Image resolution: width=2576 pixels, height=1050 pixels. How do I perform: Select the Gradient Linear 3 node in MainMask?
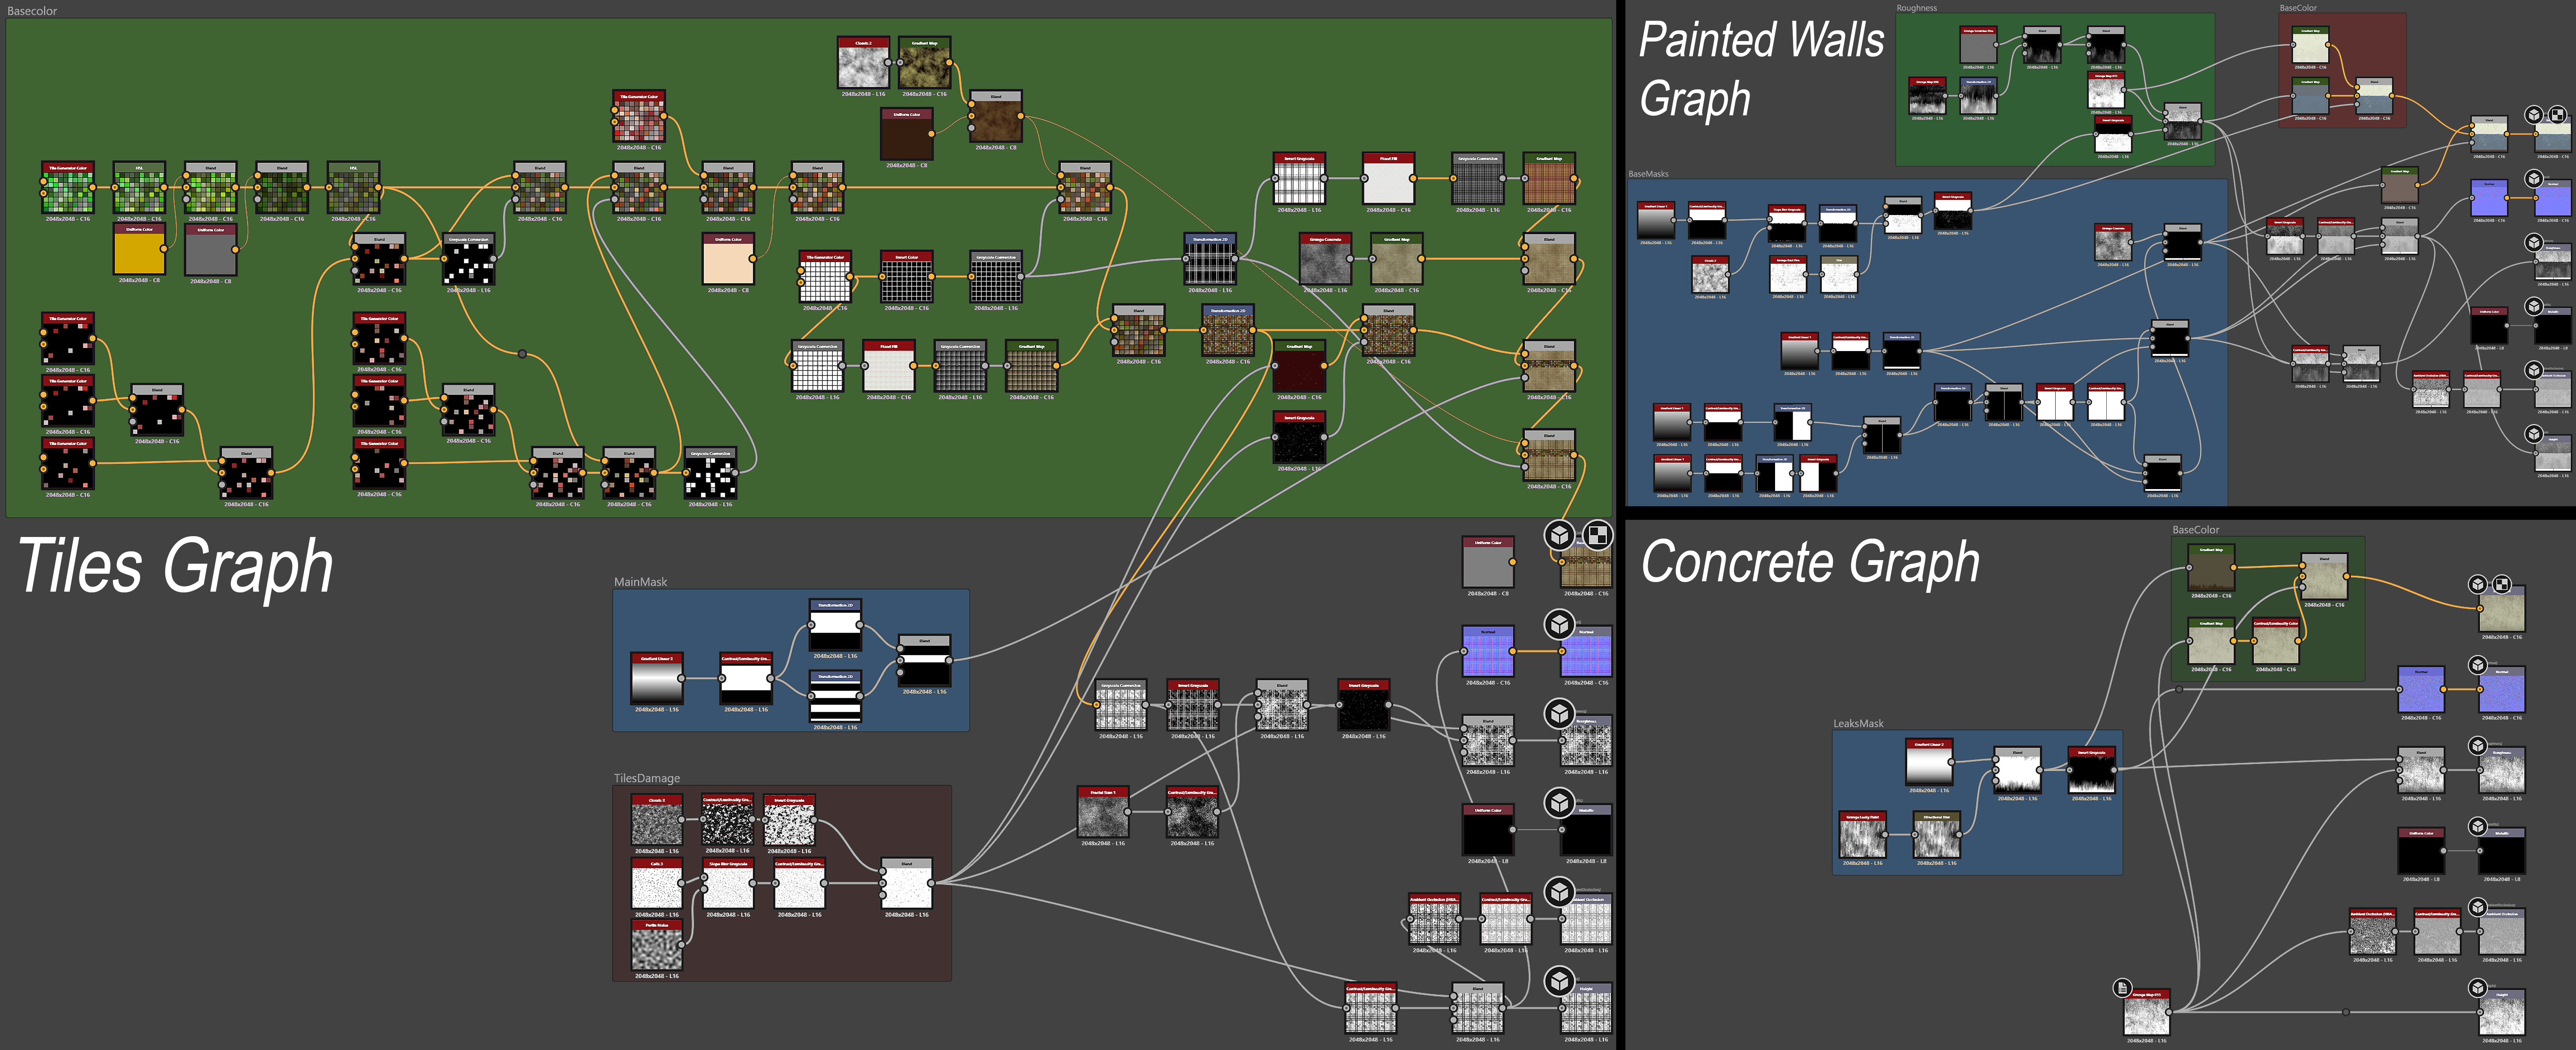tap(657, 679)
